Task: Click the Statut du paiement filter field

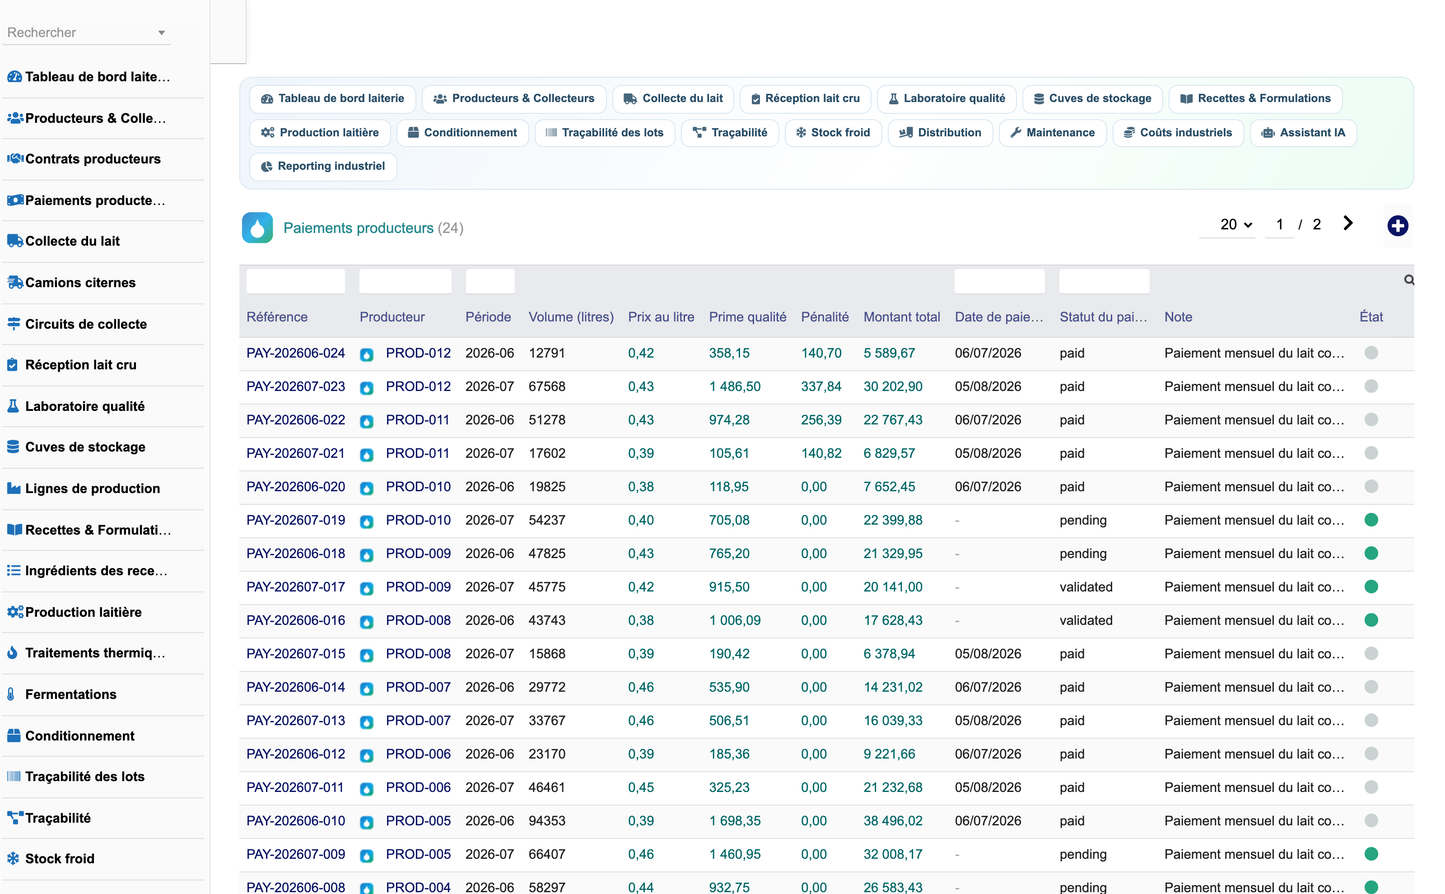Action: coord(1104,281)
